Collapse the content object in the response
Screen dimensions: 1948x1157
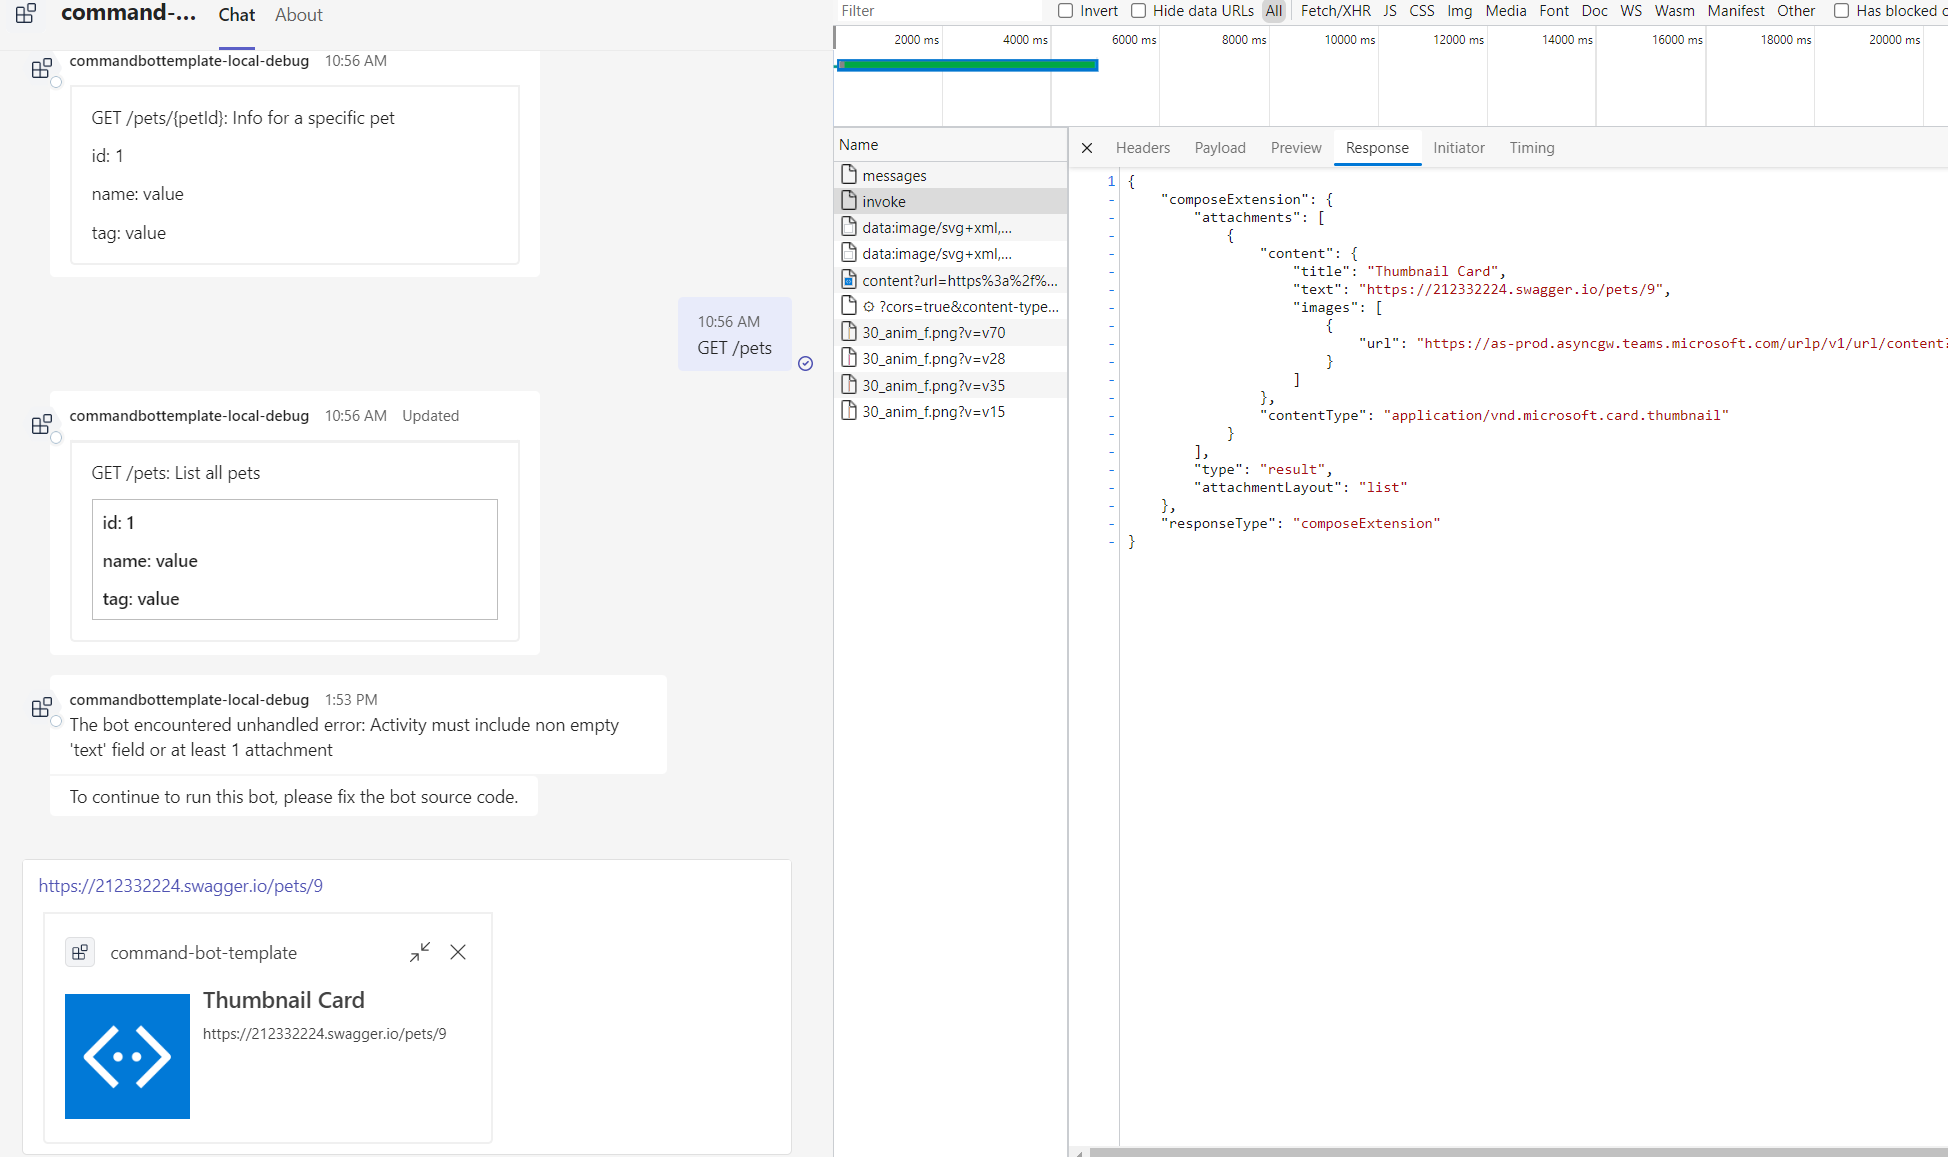1111,253
